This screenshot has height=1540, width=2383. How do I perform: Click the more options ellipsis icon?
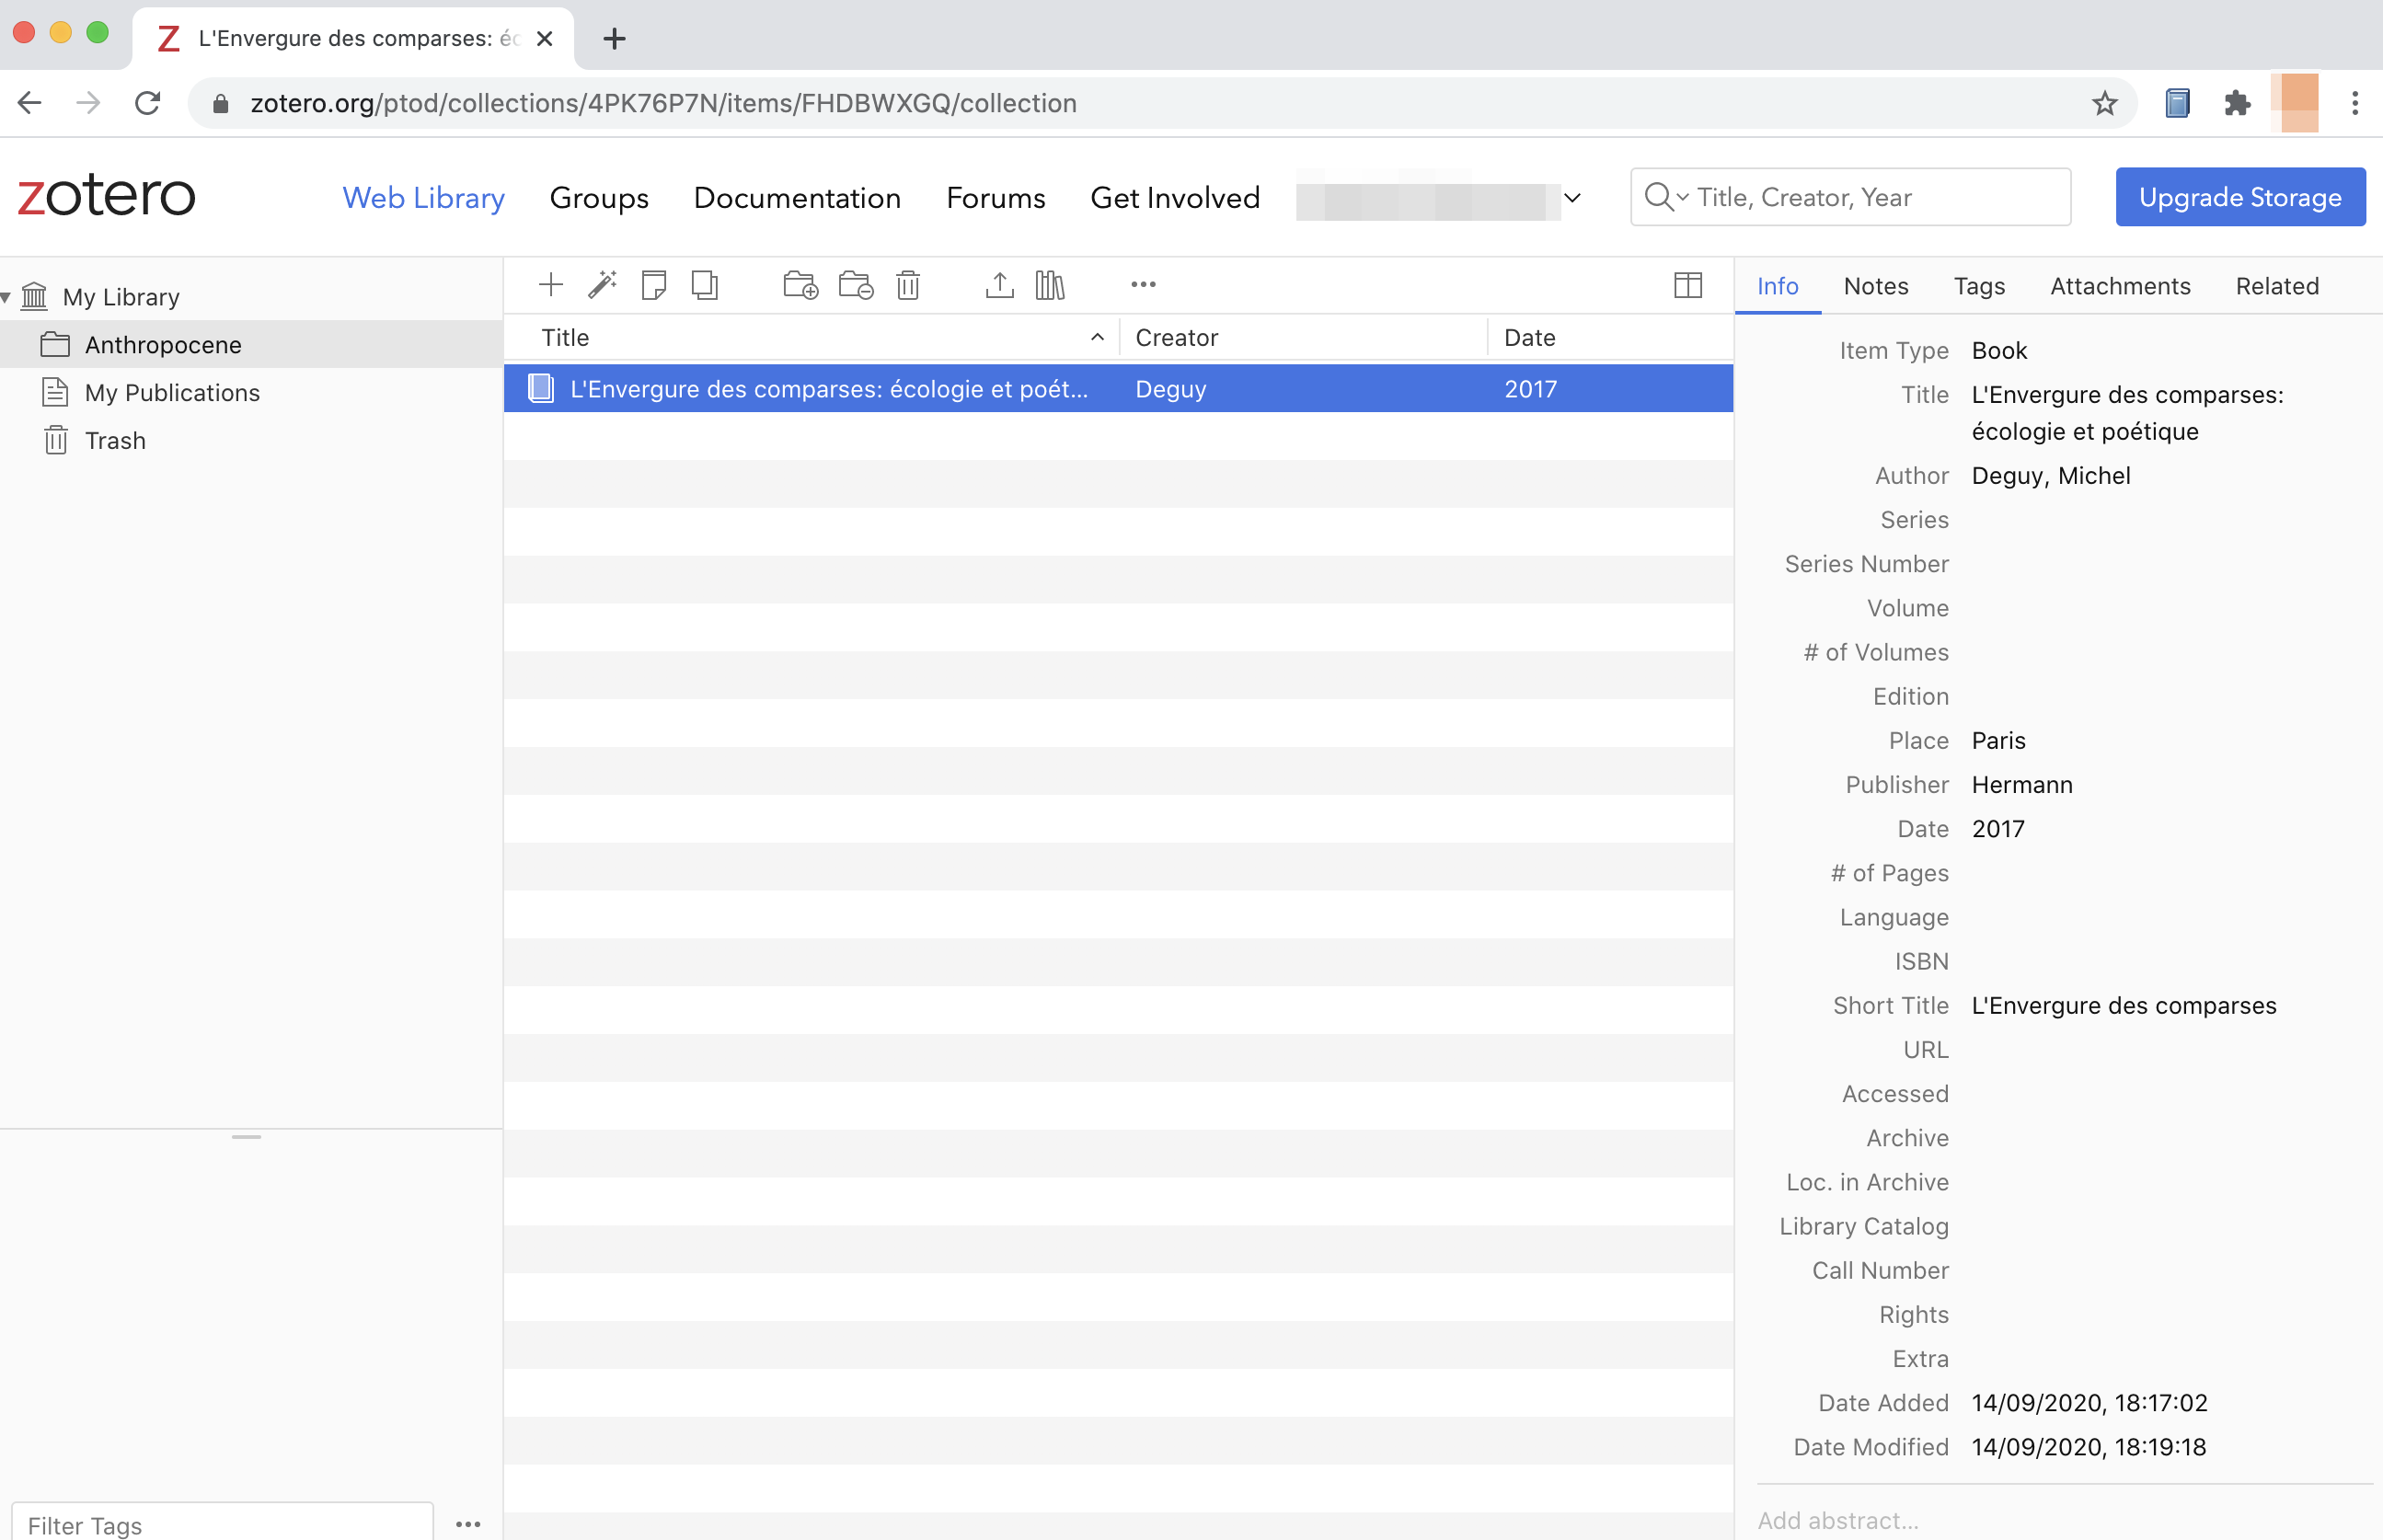1143,283
